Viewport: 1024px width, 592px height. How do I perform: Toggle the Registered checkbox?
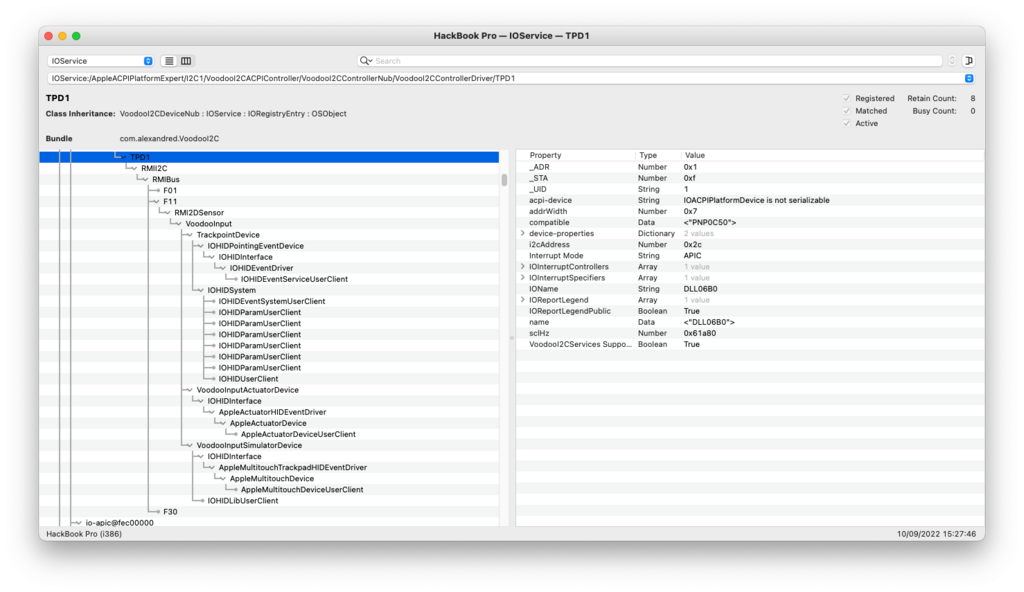[x=847, y=99]
